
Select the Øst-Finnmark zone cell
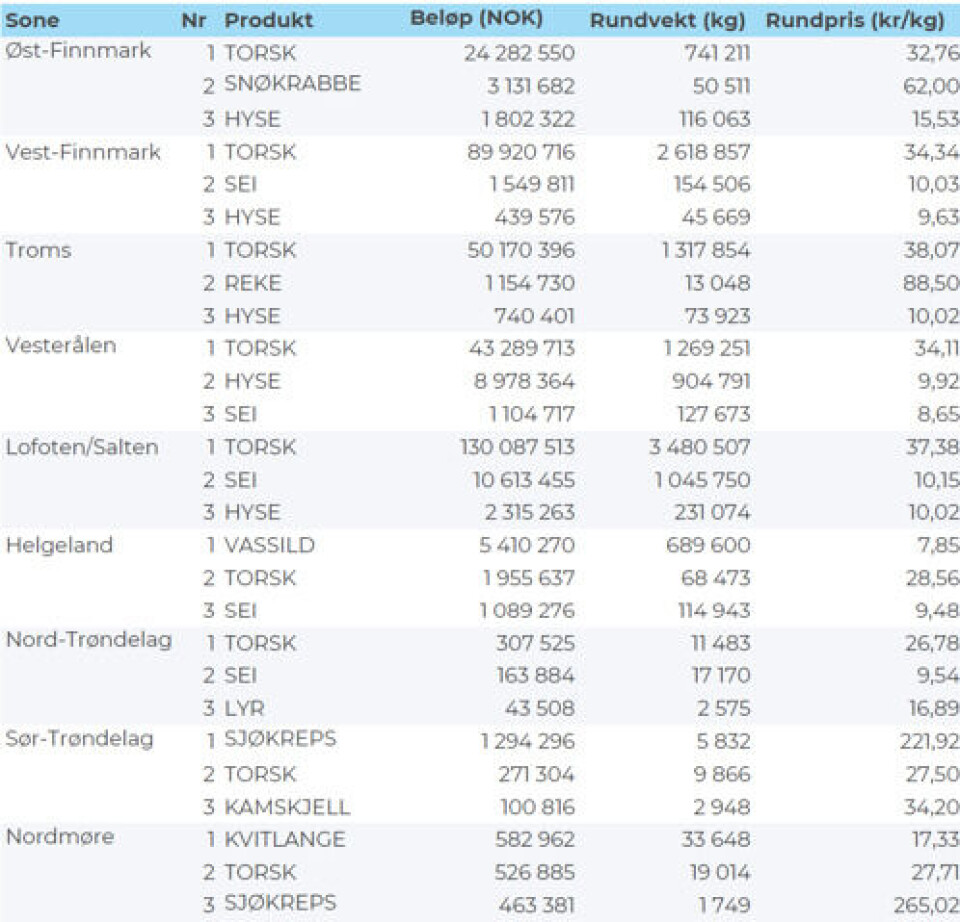pos(78,51)
